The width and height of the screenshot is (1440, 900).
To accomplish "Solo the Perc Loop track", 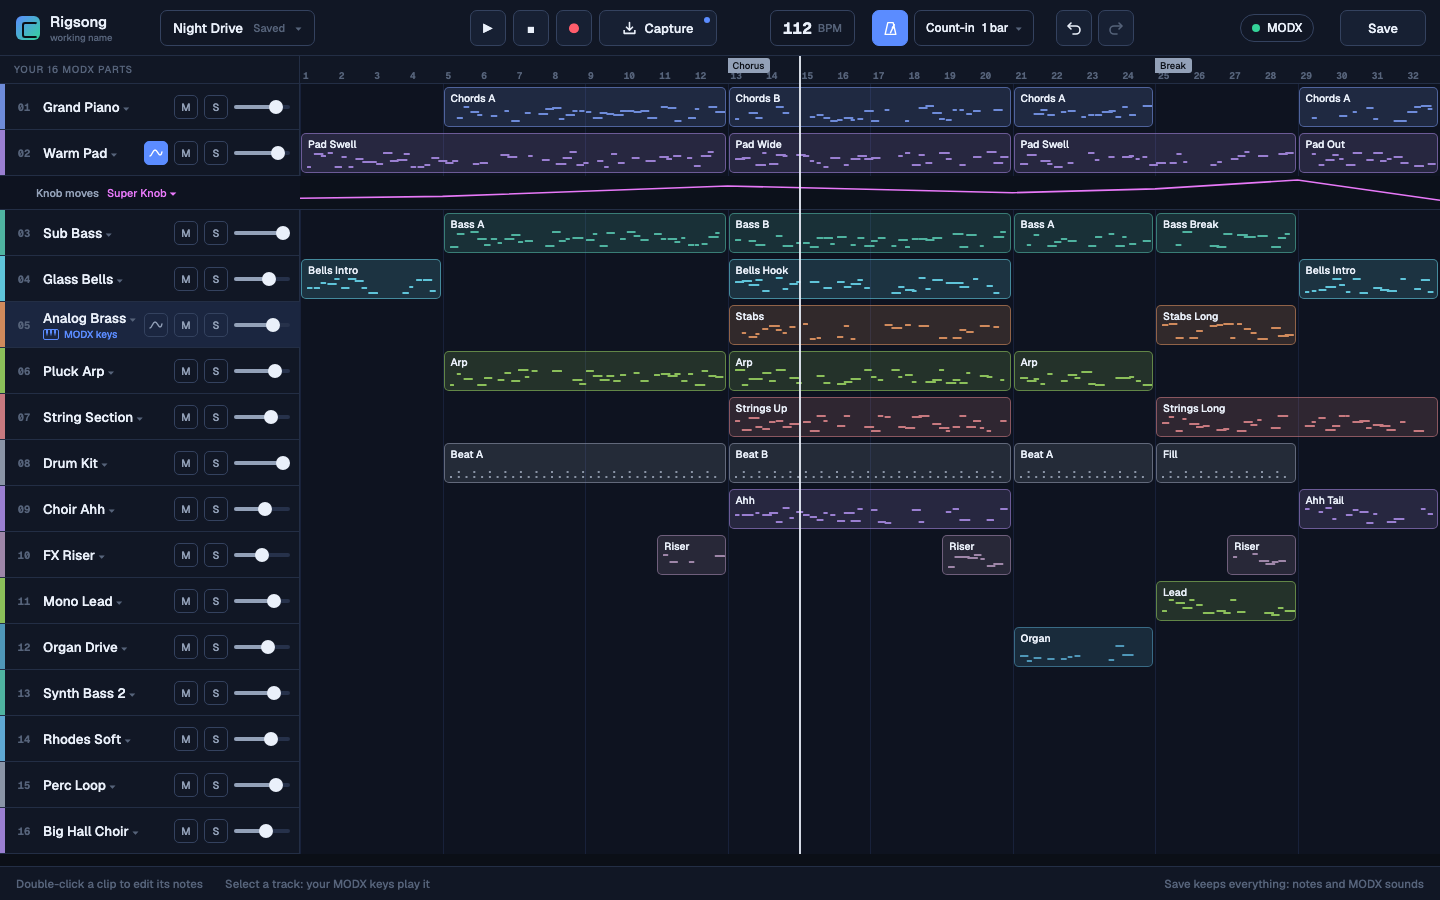I will (x=216, y=785).
